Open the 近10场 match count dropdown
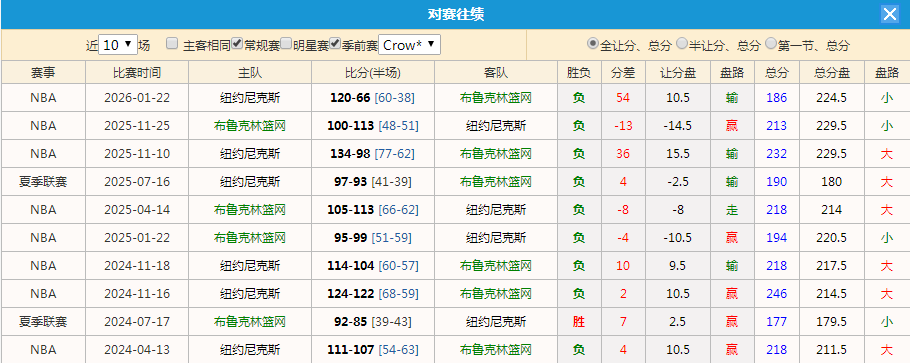Image resolution: width=910 pixels, height=363 pixels. (x=118, y=45)
